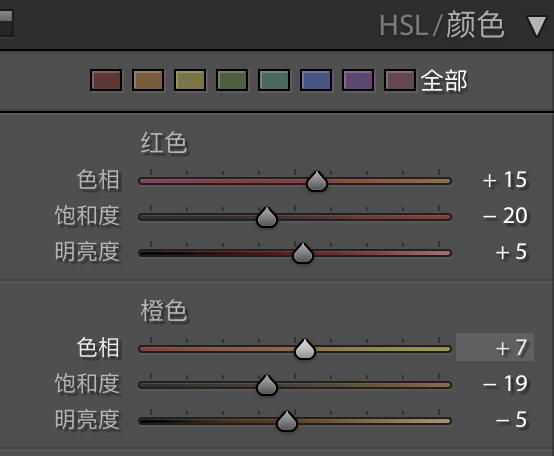Click the 明亮度 label under 红色
Image resolution: width=554 pixels, height=456 pixels.
click(87, 251)
